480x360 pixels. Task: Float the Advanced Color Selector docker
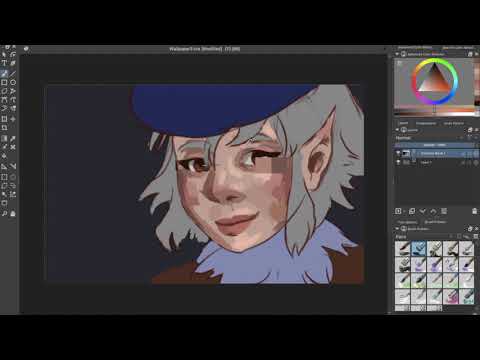(470, 54)
